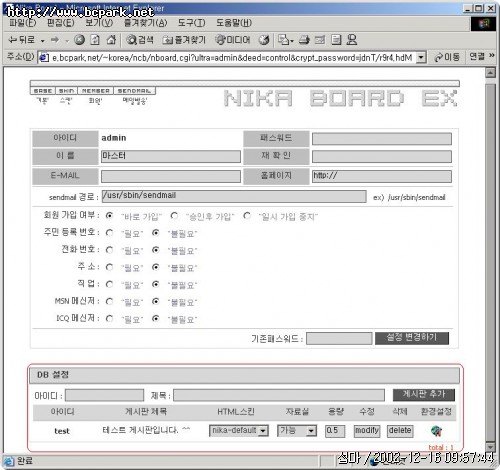This screenshot has width=500, height=470.
Task: Set 주민 등록 번호 to 필요
Action: [109, 233]
